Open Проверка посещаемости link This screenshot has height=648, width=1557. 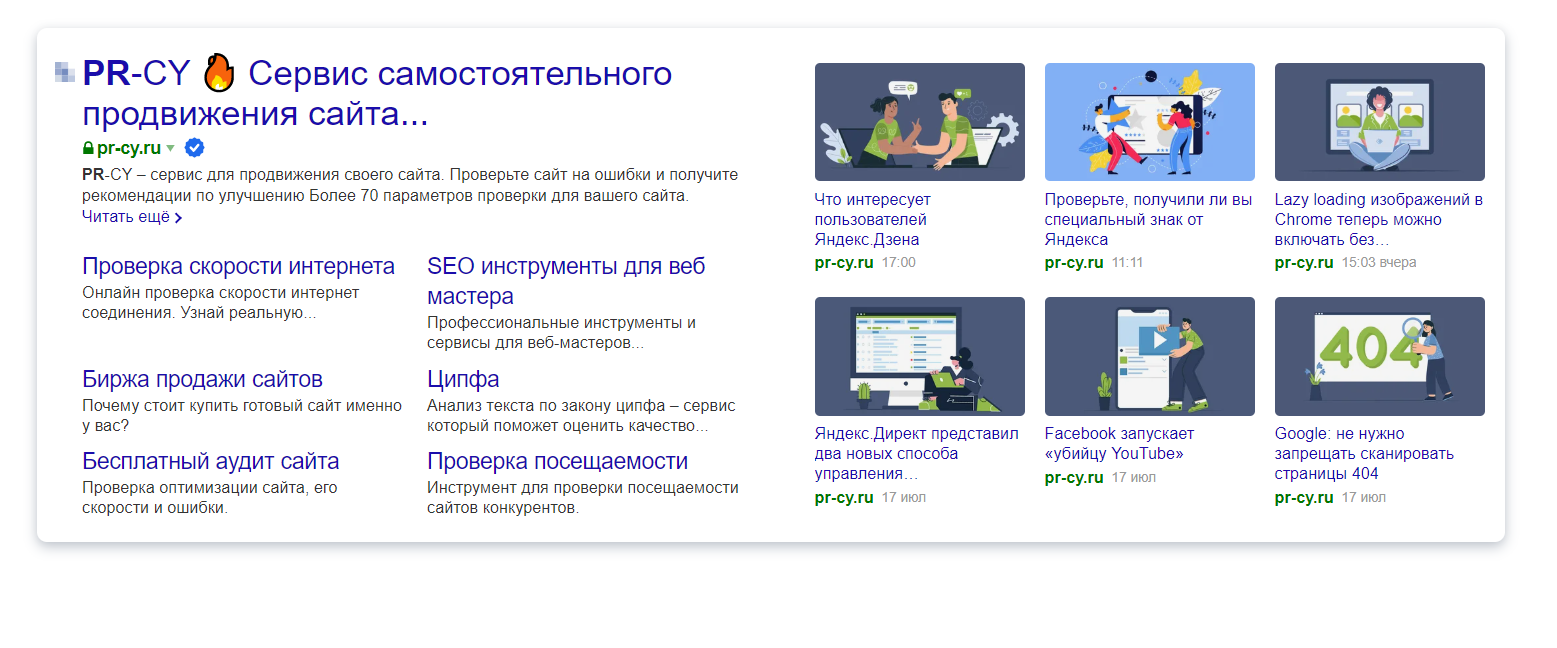pyautogui.click(x=557, y=462)
